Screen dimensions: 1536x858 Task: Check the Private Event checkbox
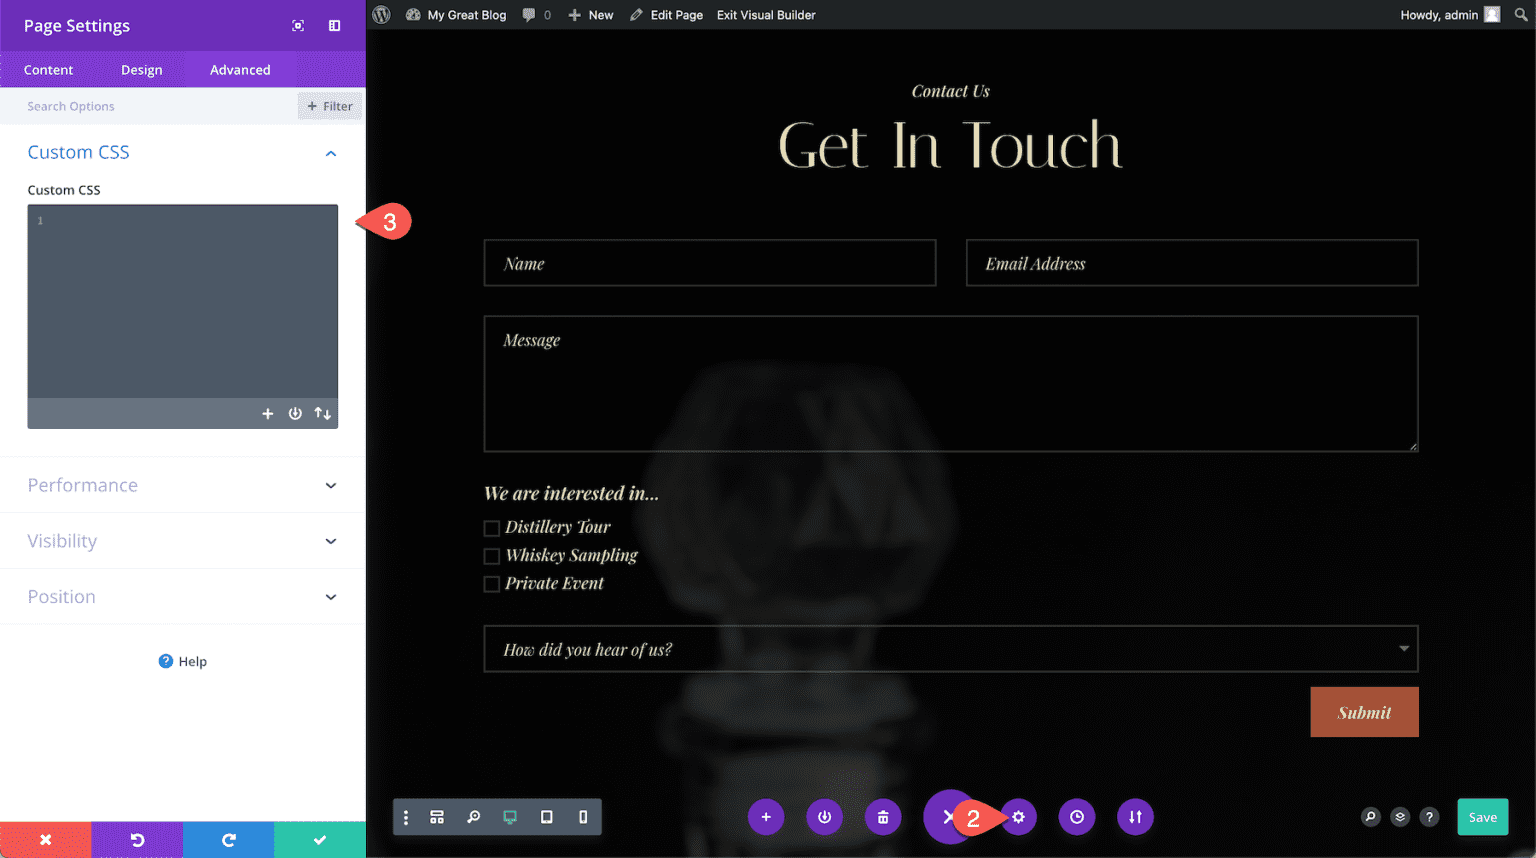[491, 583]
